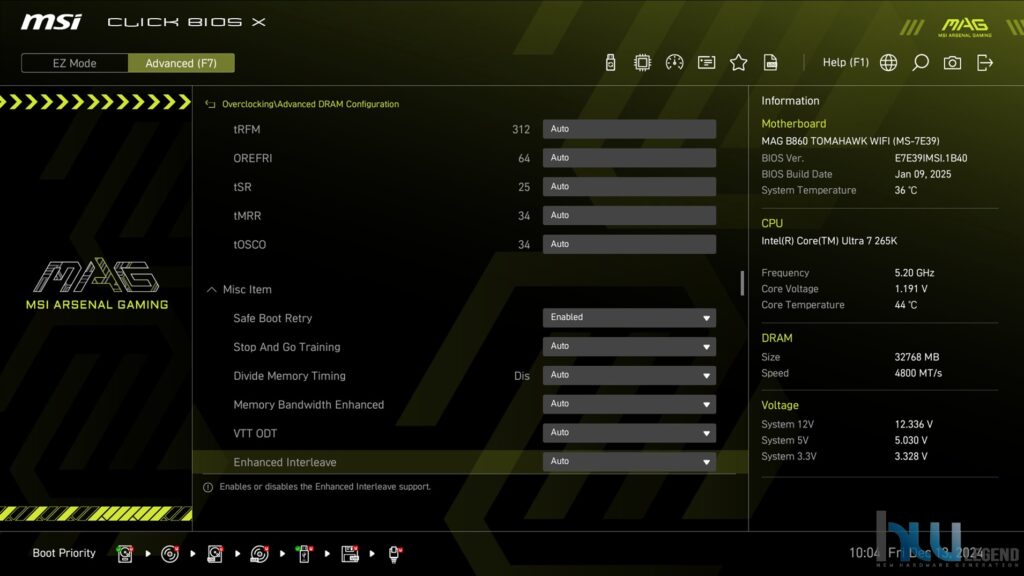Switch to EZ Mode
The height and width of the screenshot is (576, 1024).
[74, 63]
